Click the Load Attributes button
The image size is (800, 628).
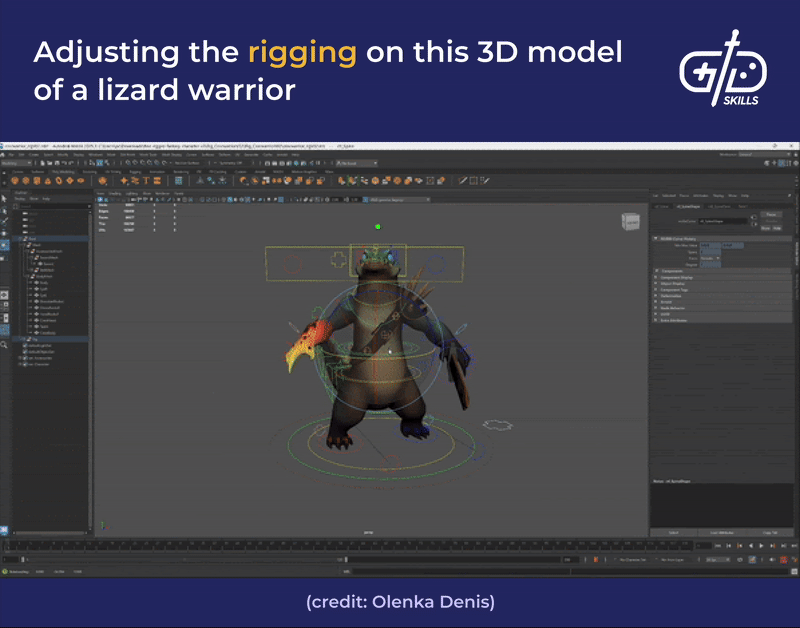pyautogui.click(x=721, y=533)
